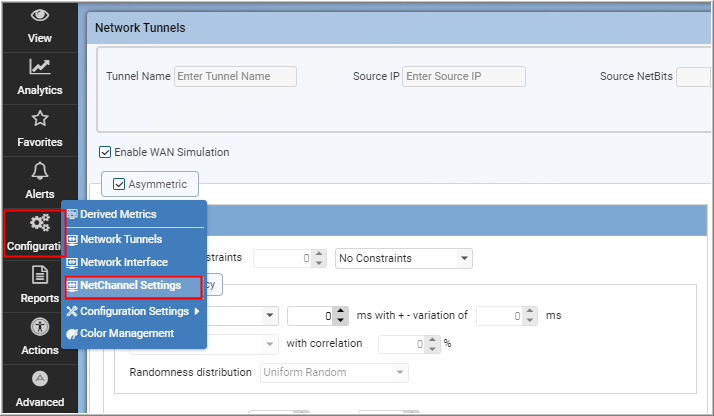714x416 pixels.
Task: Click the Actions sidebar icon
Action: click(x=40, y=326)
